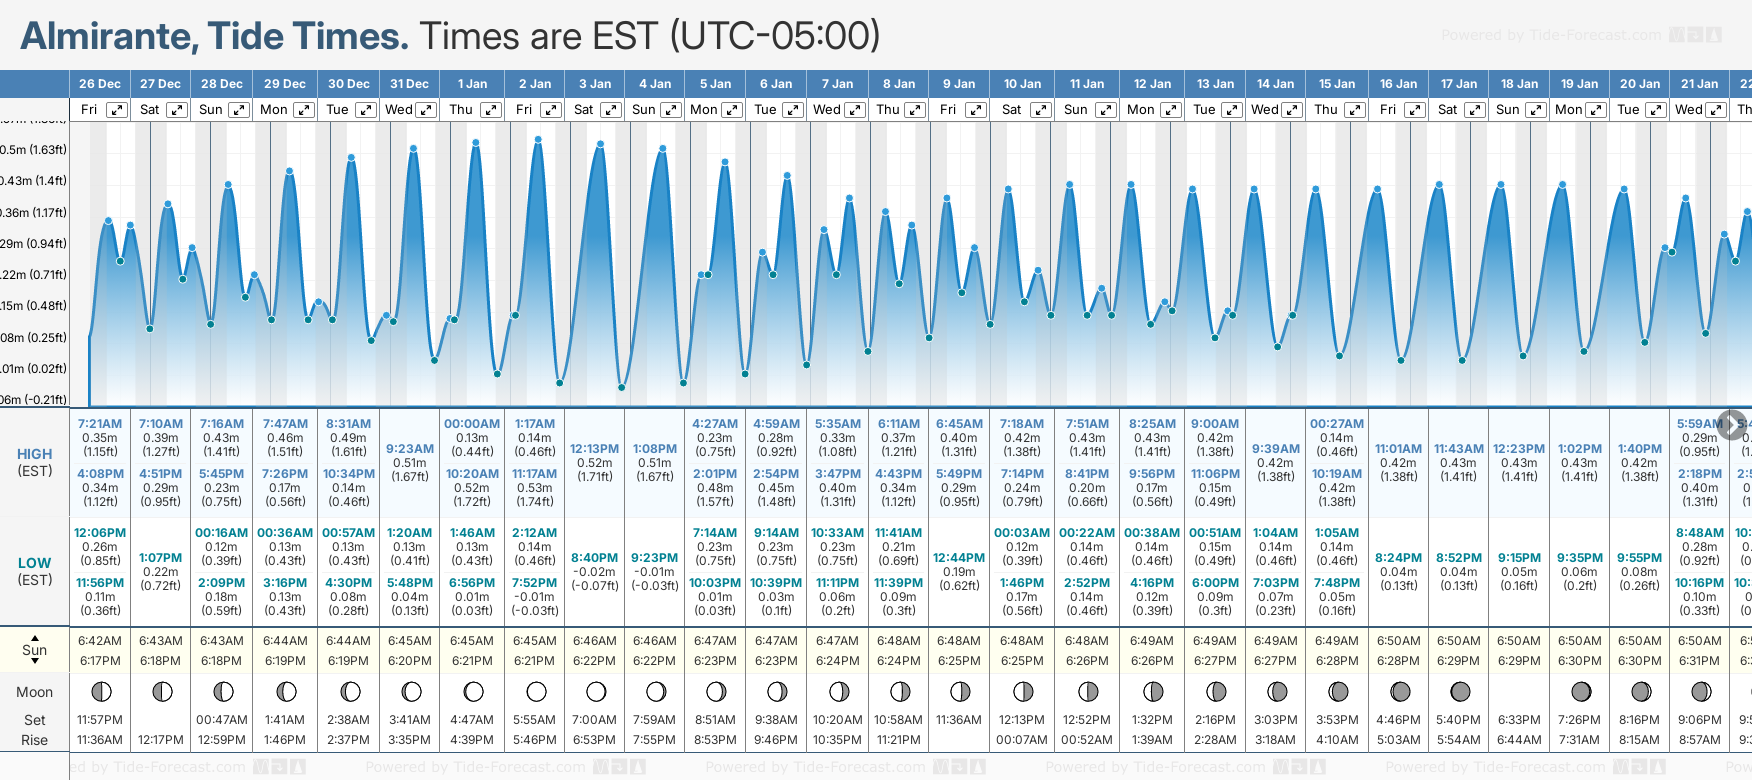Viewport: 1752px width, 780px height.
Task: Click the moon phase icon under 2 Jan
Action: (536, 692)
